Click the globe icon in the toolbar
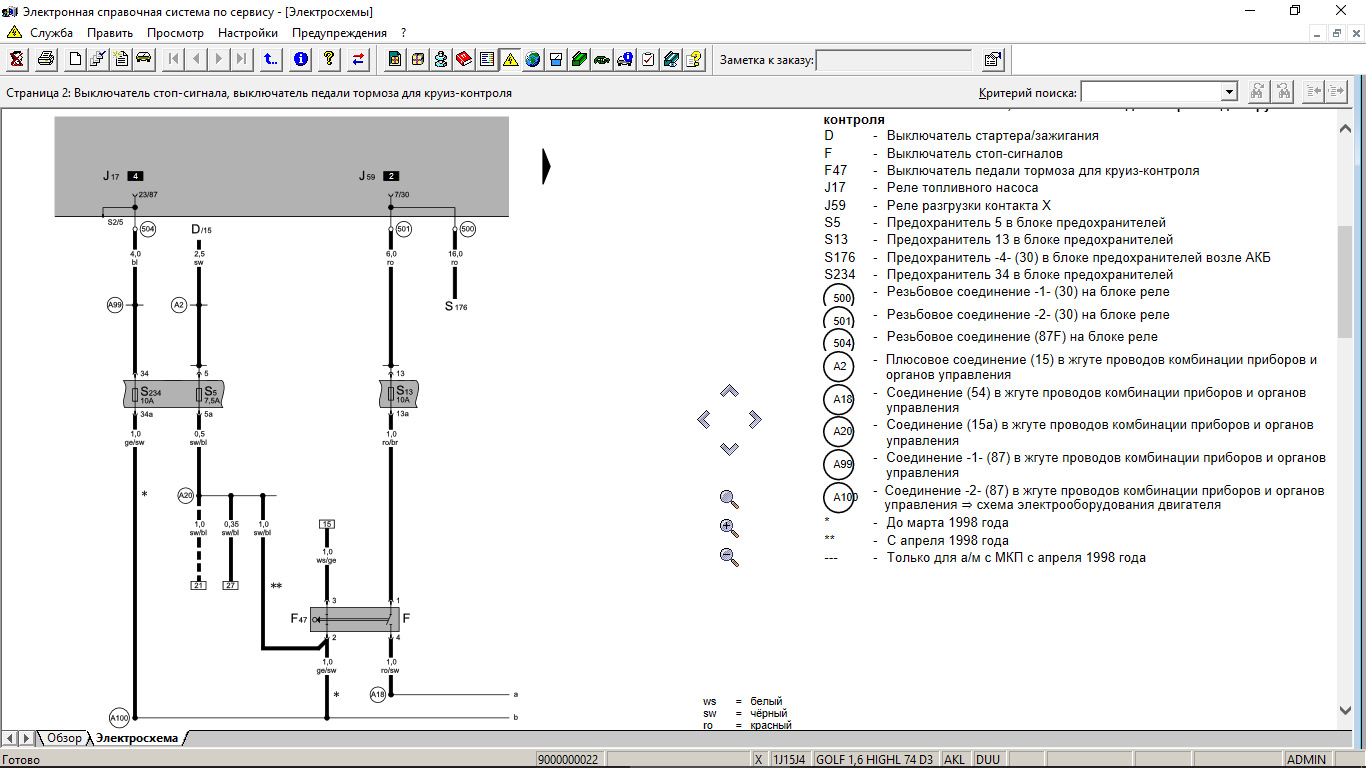Screen dimensions: 1366x768 pyautogui.click(x=533, y=59)
